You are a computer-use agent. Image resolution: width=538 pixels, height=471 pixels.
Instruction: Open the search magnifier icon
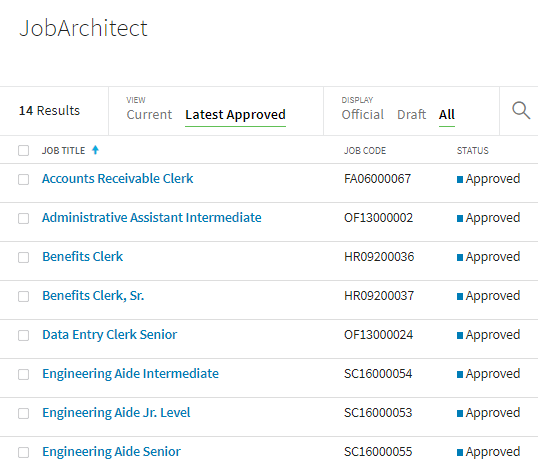click(521, 110)
